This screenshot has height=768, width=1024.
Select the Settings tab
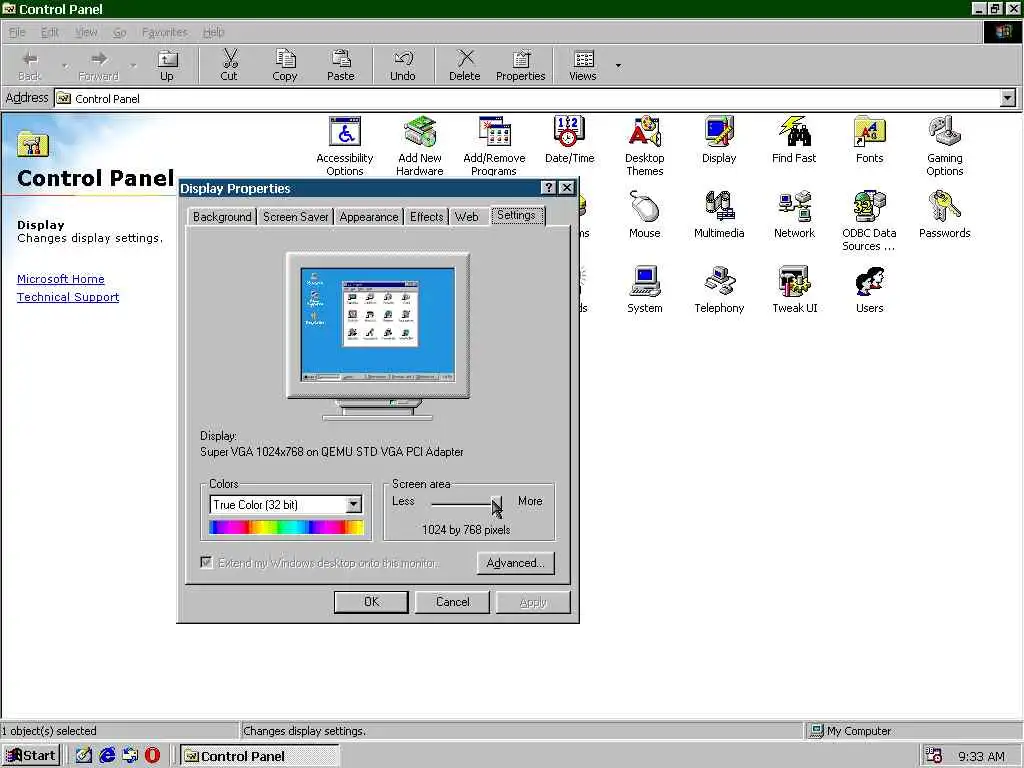[516, 215]
